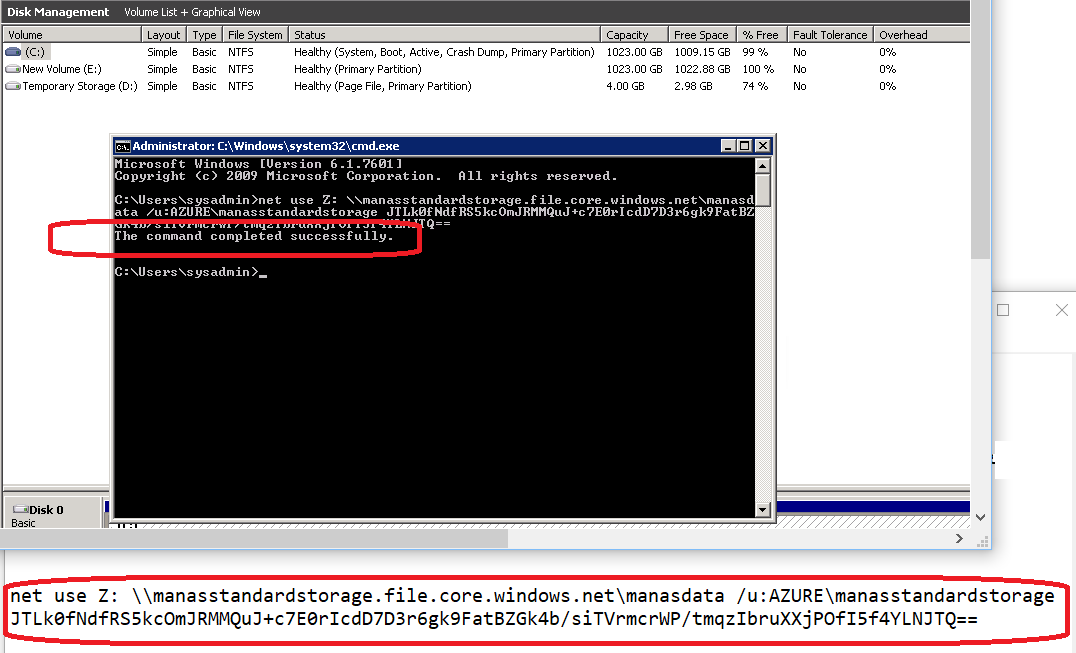
Task: Click the horizontal scrollbar right arrow
Action: click(x=959, y=539)
